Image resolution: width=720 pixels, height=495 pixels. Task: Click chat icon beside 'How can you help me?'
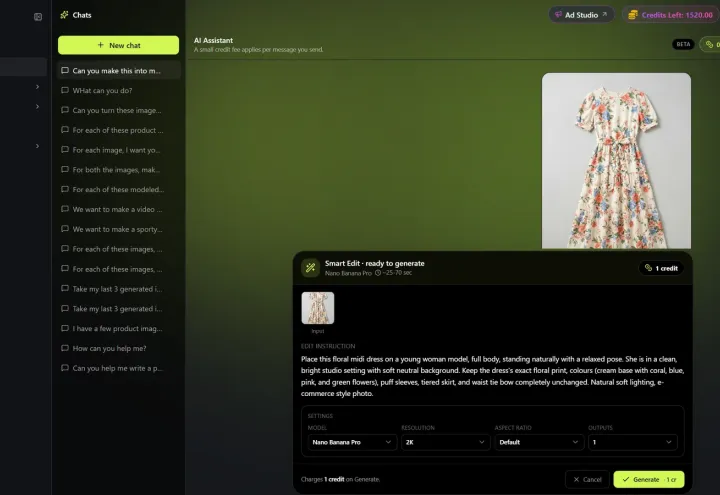pyautogui.click(x=65, y=348)
